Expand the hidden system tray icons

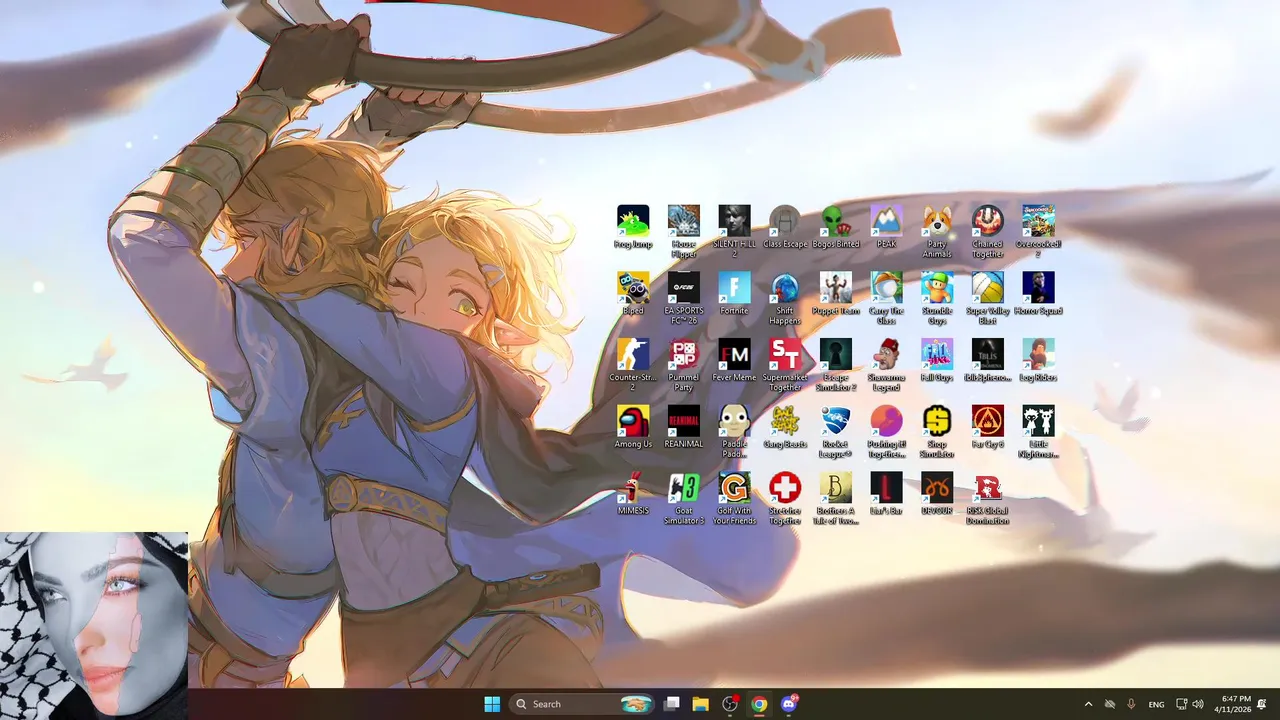point(1088,704)
